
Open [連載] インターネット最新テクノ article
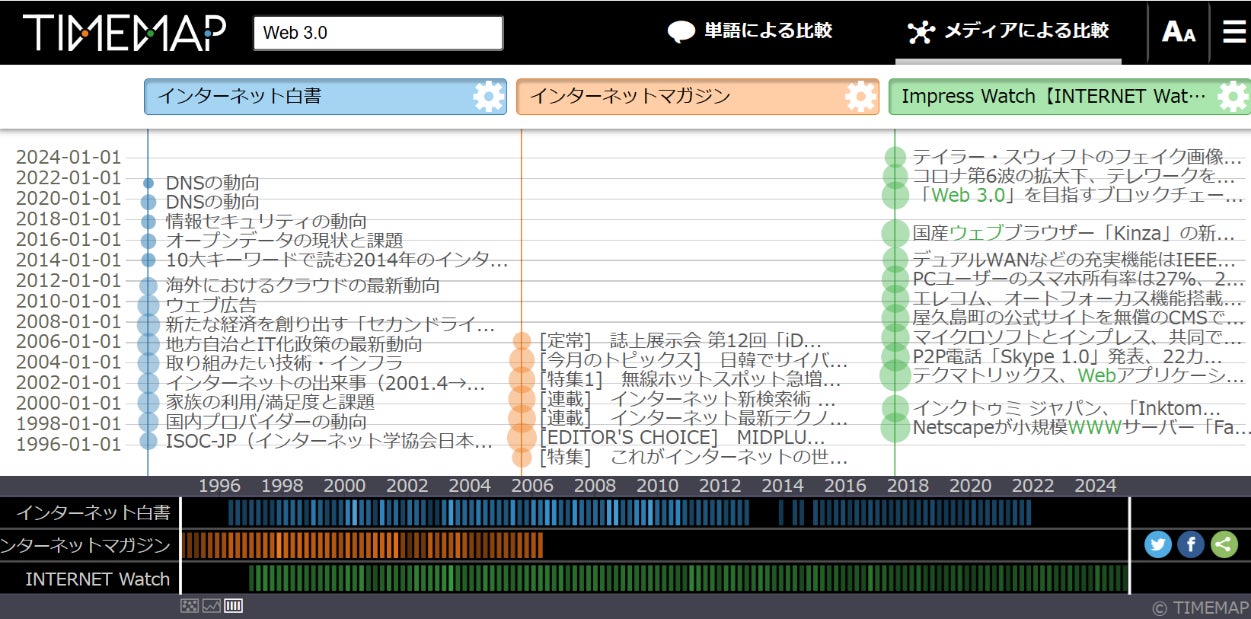(693, 417)
